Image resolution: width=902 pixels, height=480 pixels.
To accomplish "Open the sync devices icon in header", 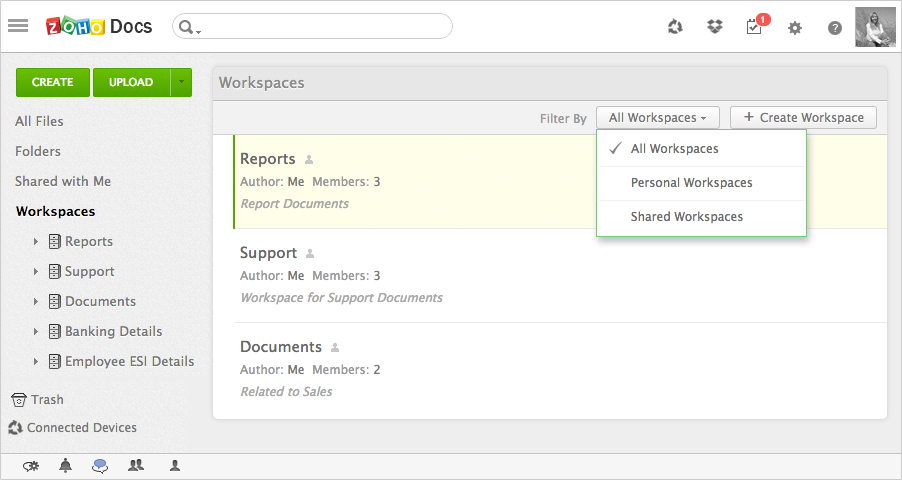I will click(675, 27).
